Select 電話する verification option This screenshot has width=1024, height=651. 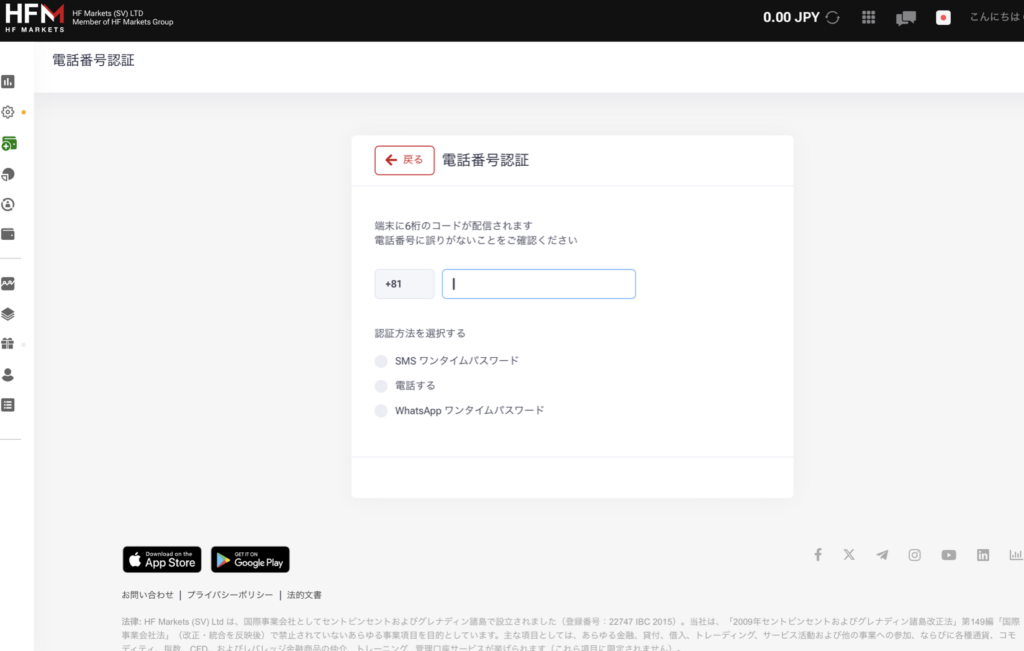[381, 386]
